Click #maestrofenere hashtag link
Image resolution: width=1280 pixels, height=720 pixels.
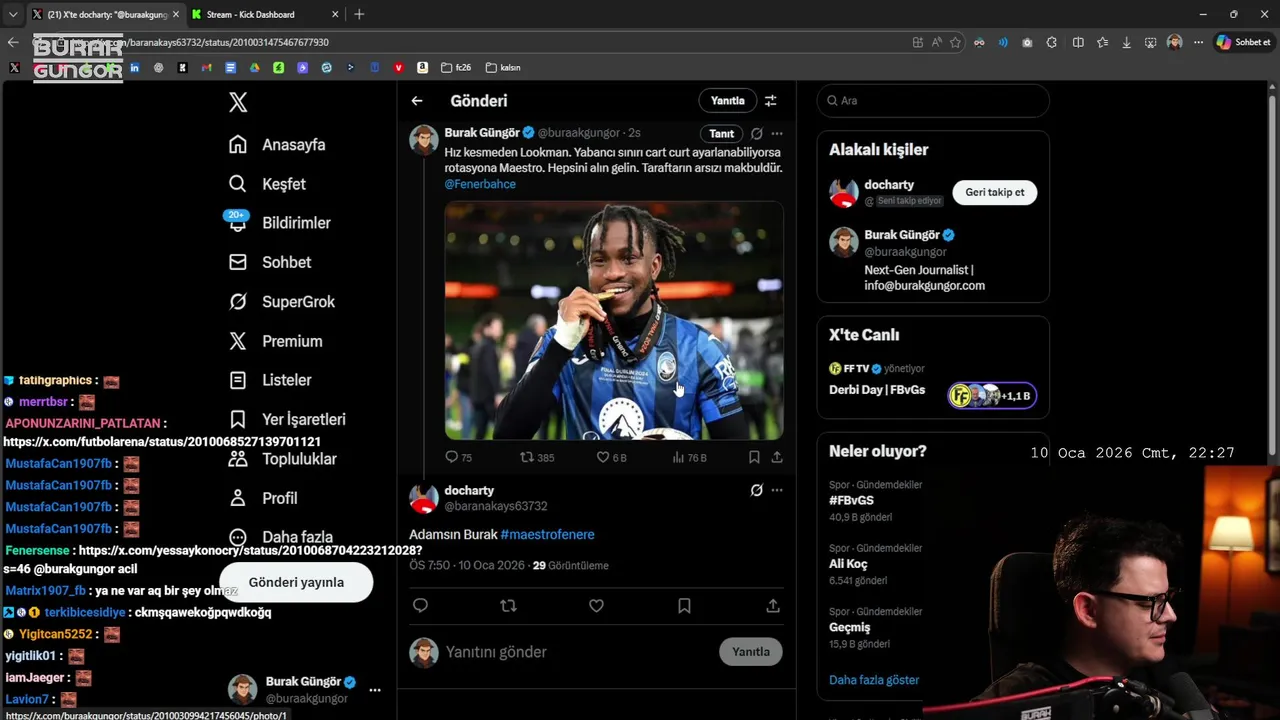547,534
